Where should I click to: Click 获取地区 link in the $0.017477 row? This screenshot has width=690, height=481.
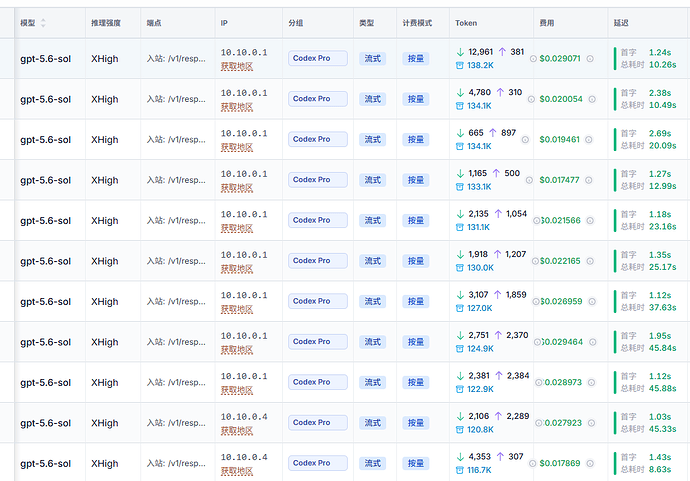pos(237,188)
